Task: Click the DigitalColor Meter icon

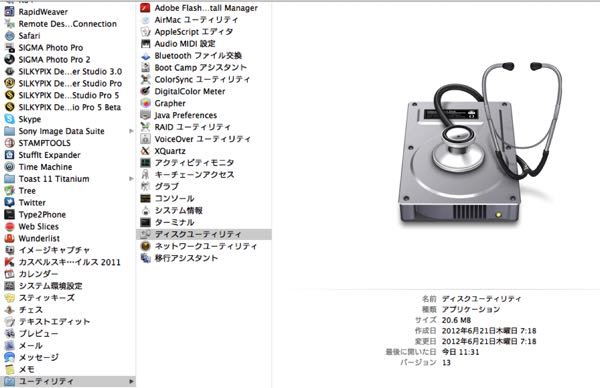Action: [x=145, y=91]
